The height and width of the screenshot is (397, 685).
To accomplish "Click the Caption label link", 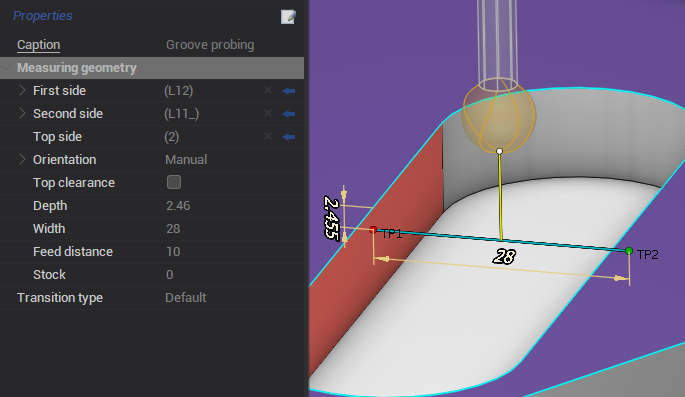I will point(38,45).
